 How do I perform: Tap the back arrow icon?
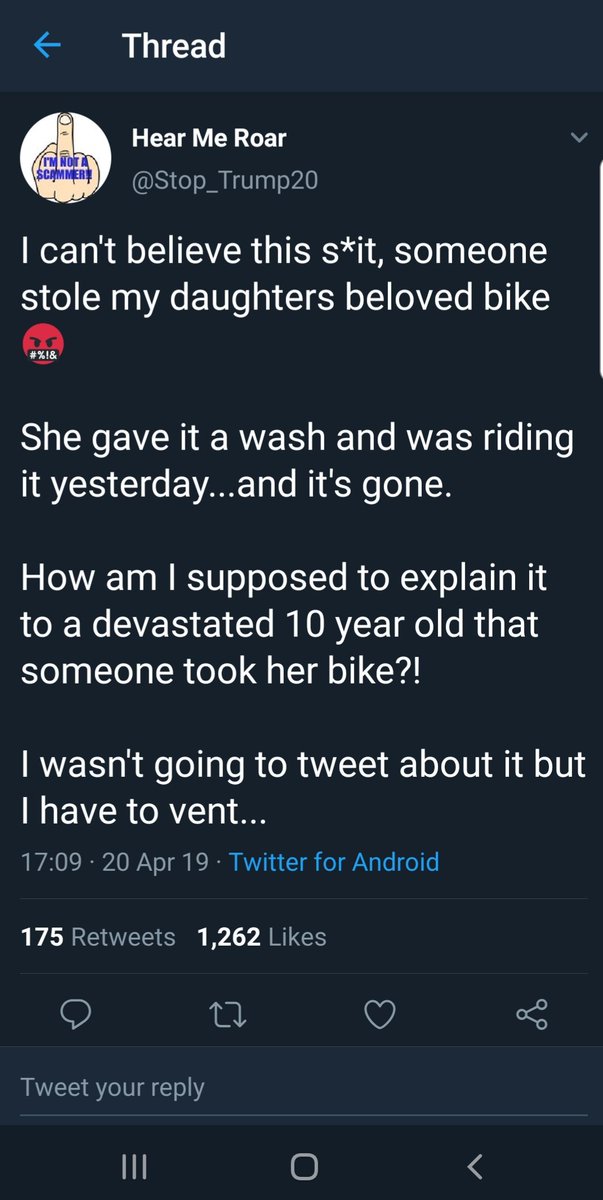coord(48,46)
